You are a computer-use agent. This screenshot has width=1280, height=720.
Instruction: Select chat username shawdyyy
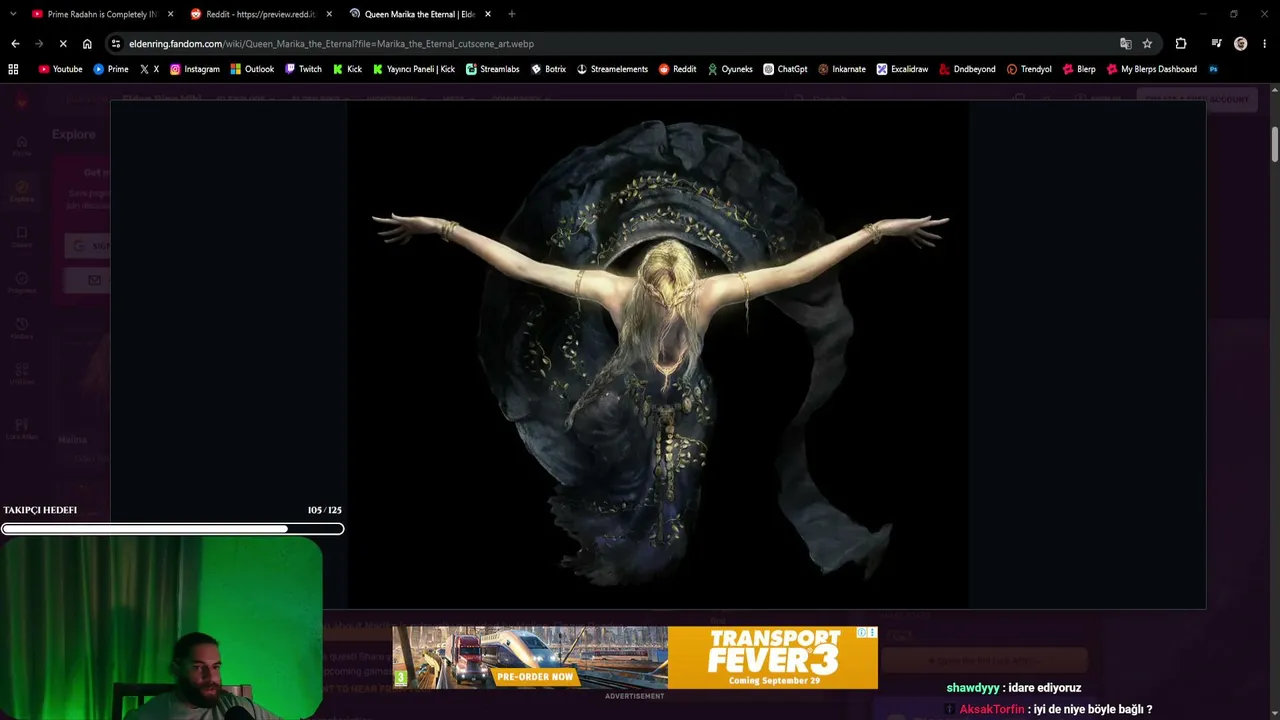973,688
